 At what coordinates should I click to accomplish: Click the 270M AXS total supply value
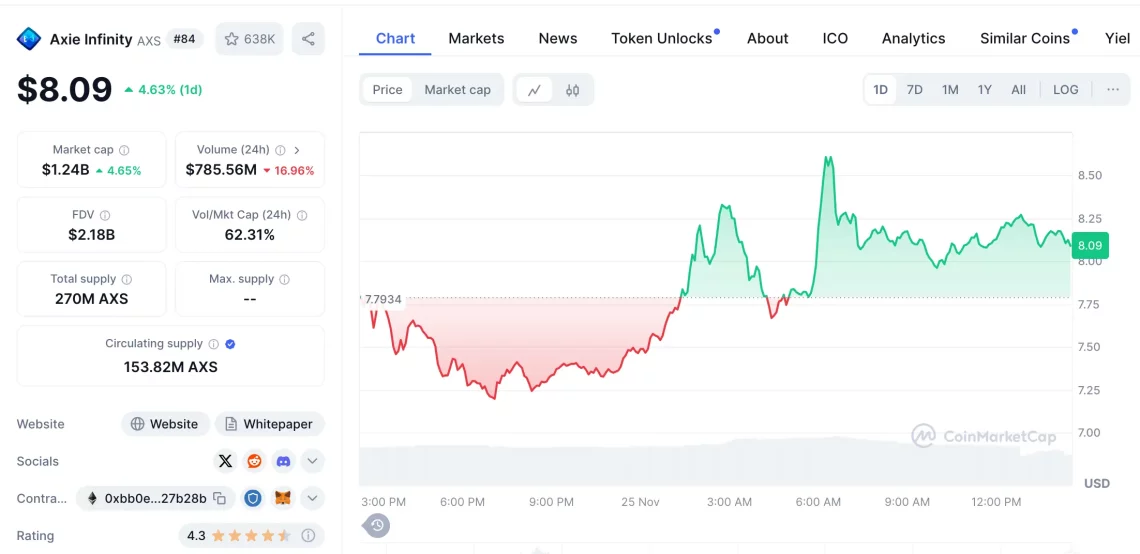pyautogui.click(x=91, y=299)
